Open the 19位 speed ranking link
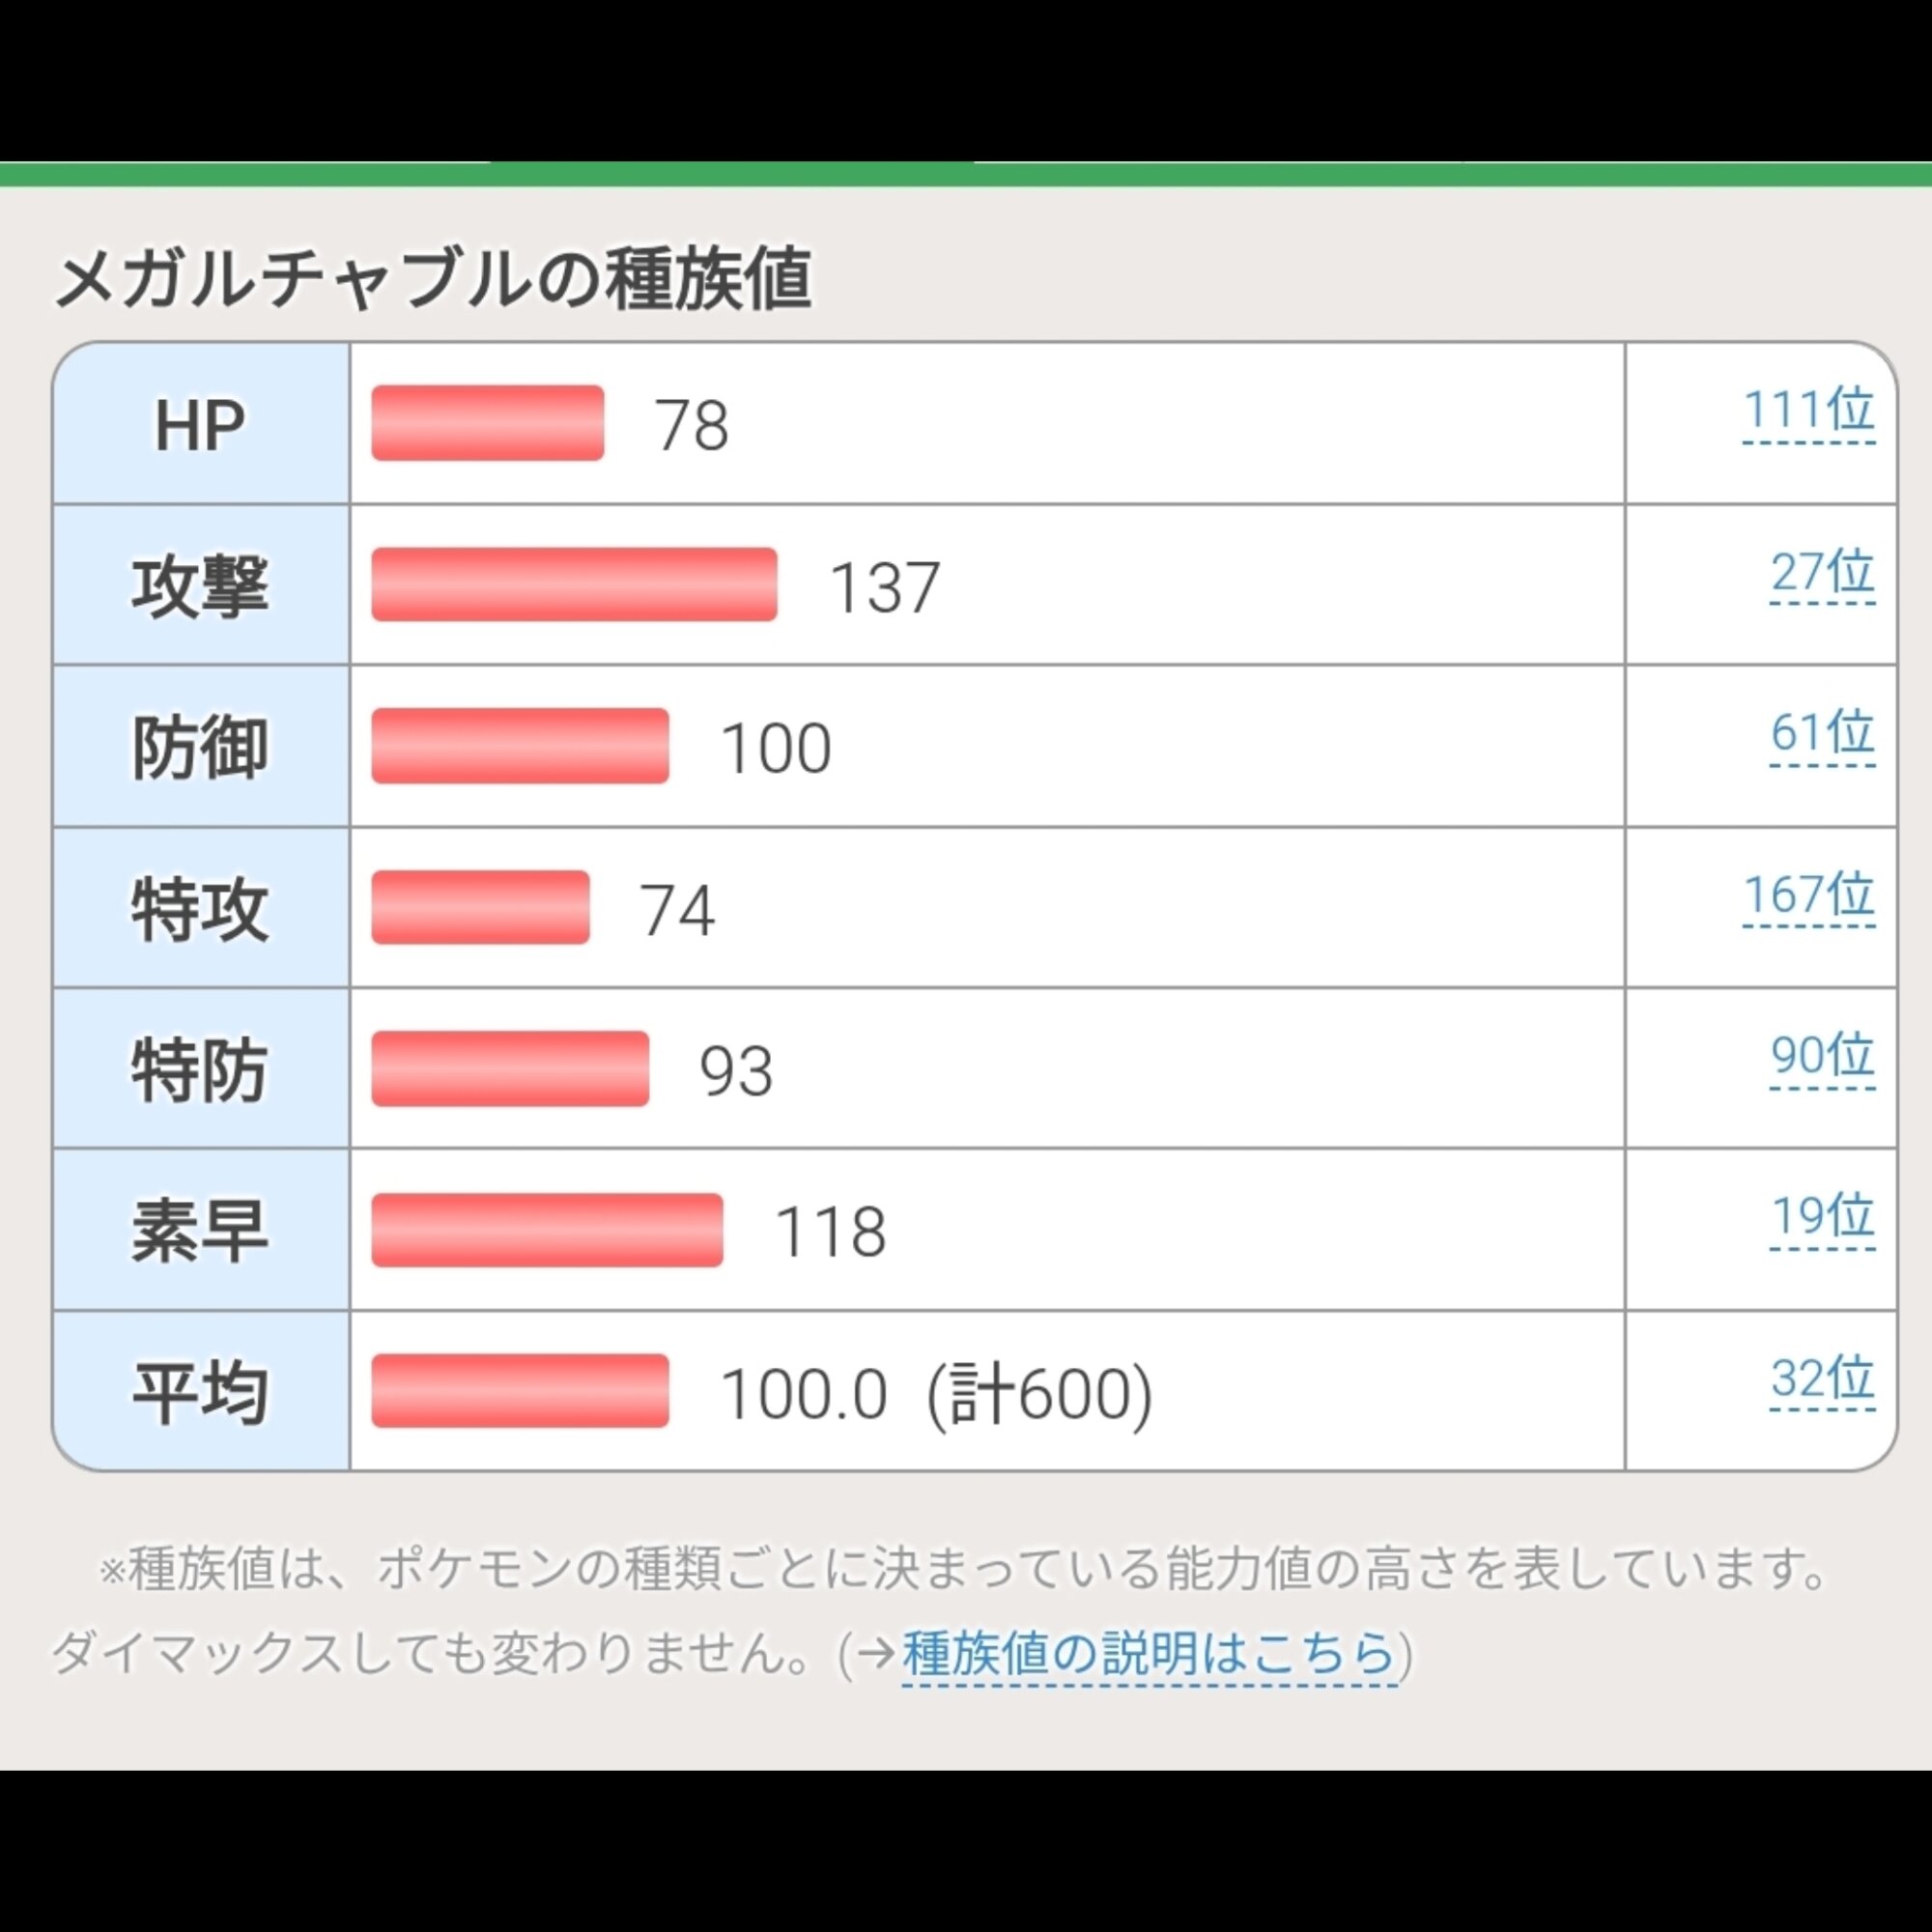 click(1821, 1217)
